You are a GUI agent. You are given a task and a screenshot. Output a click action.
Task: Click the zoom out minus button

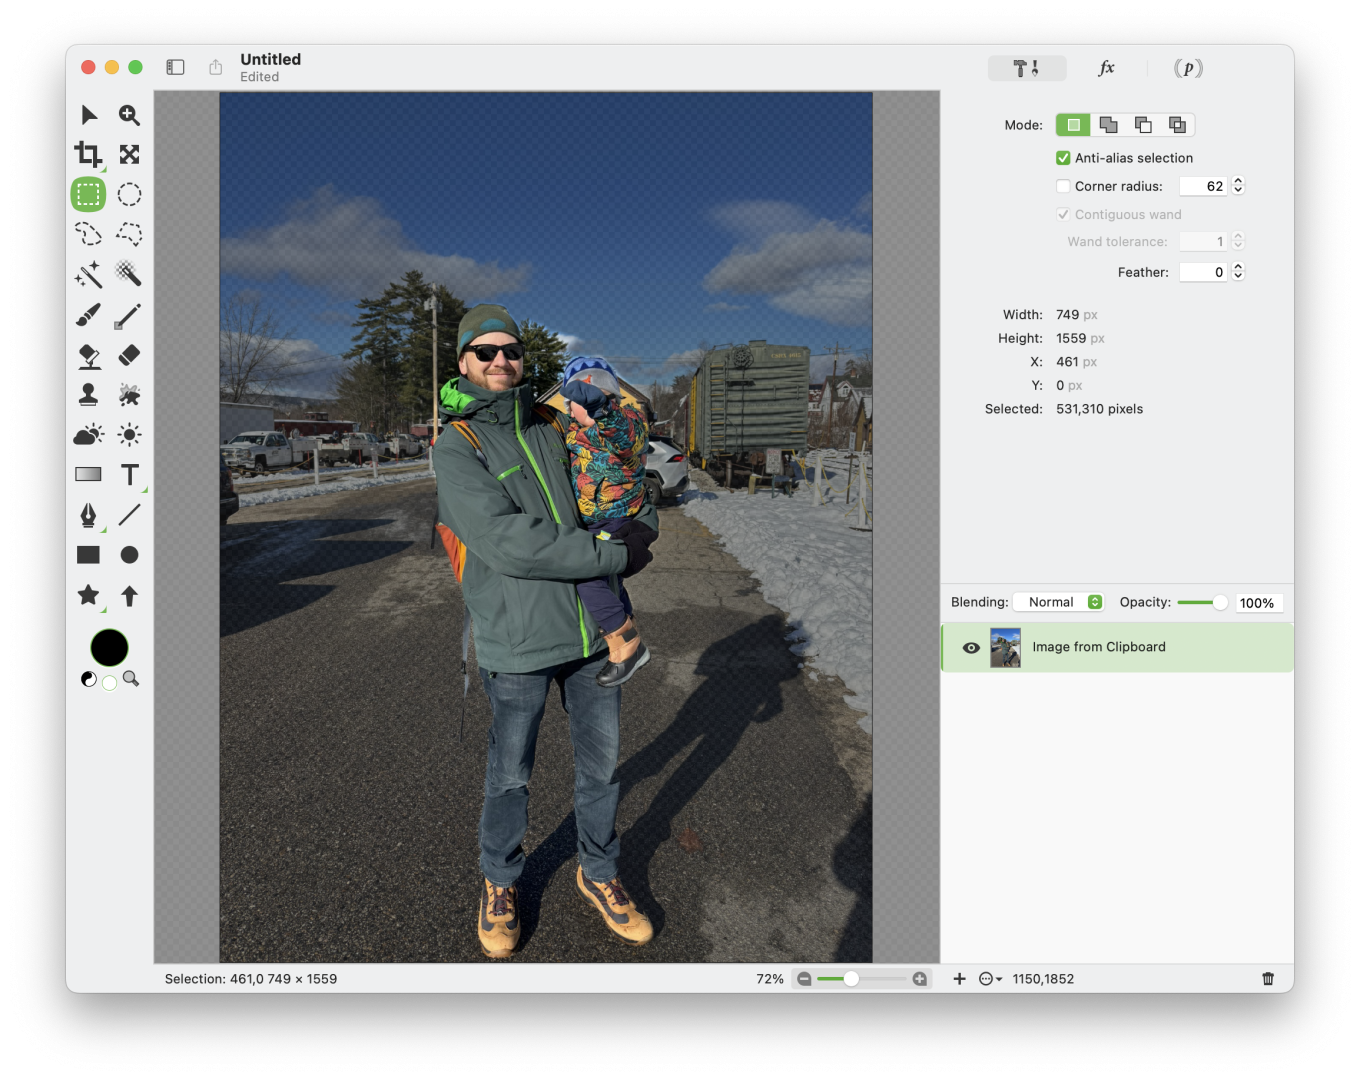point(804,979)
